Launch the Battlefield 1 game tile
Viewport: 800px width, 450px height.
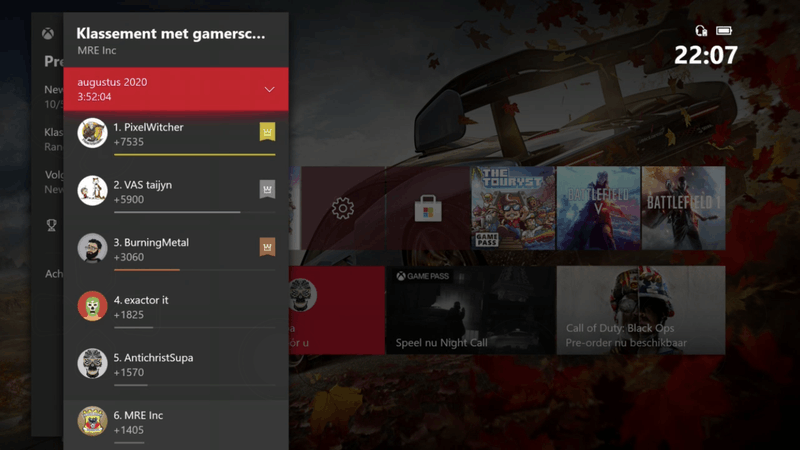(684, 208)
